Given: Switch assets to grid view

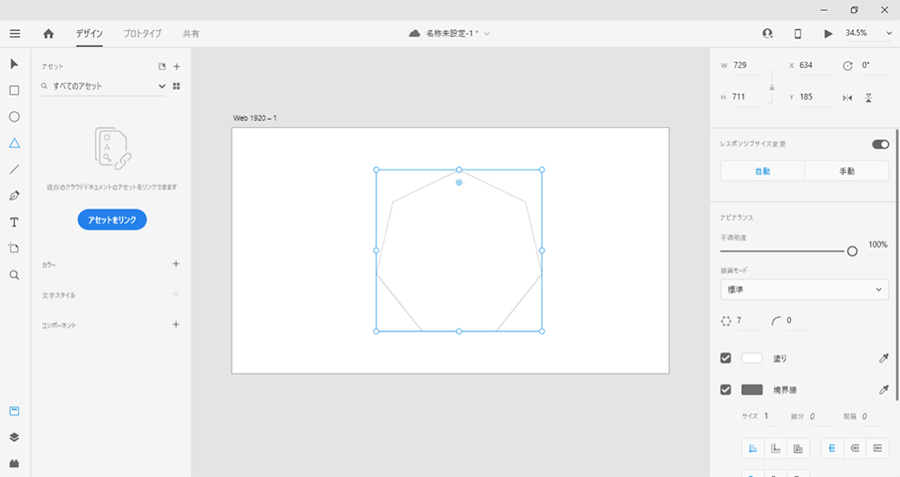Looking at the screenshot, I should [177, 86].
